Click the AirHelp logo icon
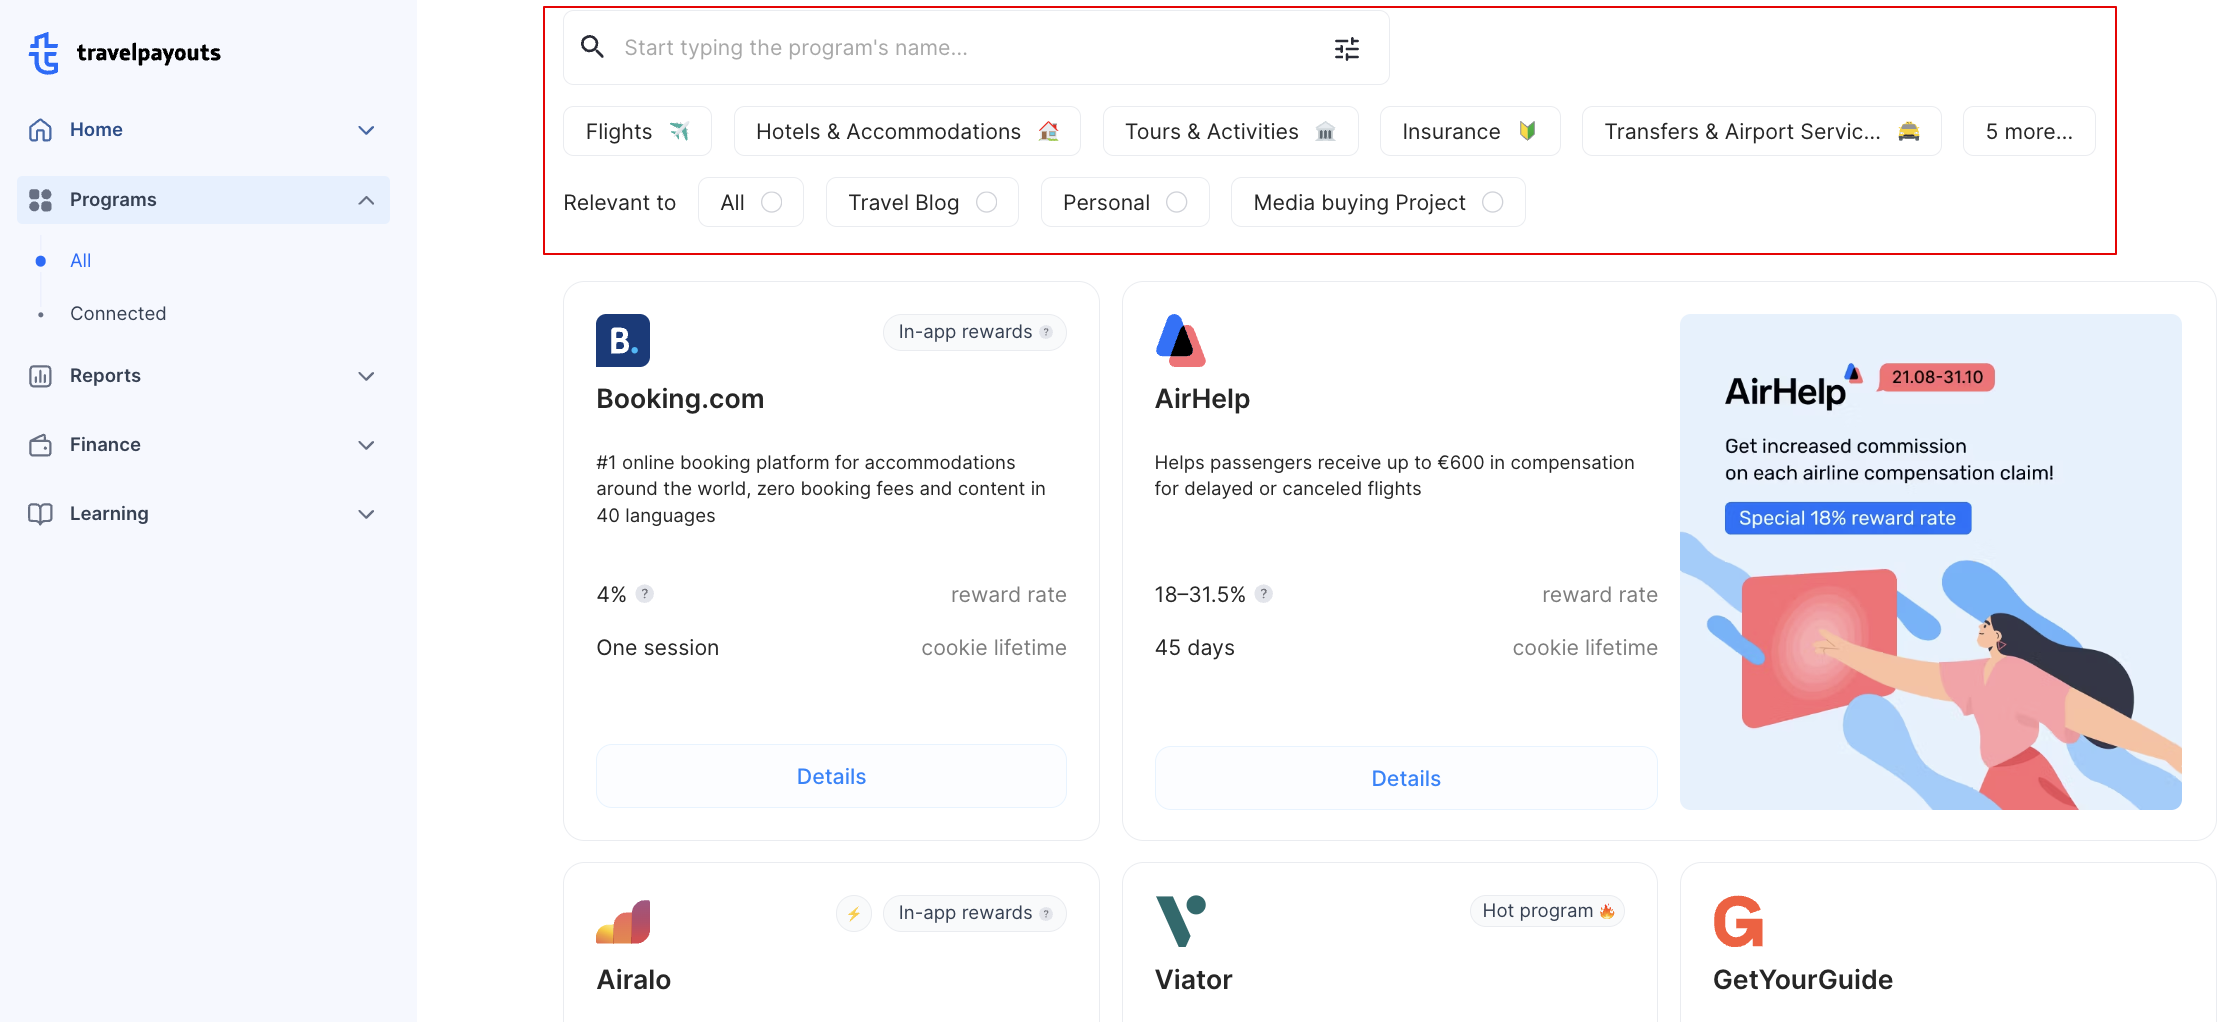This screenshot has width=2232, height=1022. pos(1180,341)
